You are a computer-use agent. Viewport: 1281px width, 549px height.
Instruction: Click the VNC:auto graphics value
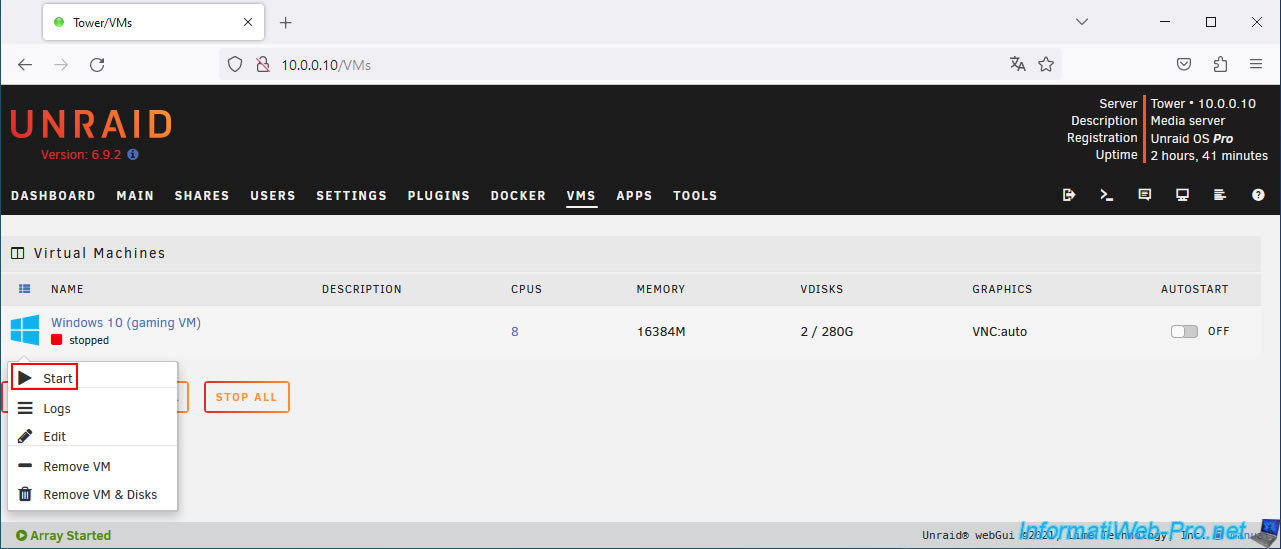click(1000, 331)
